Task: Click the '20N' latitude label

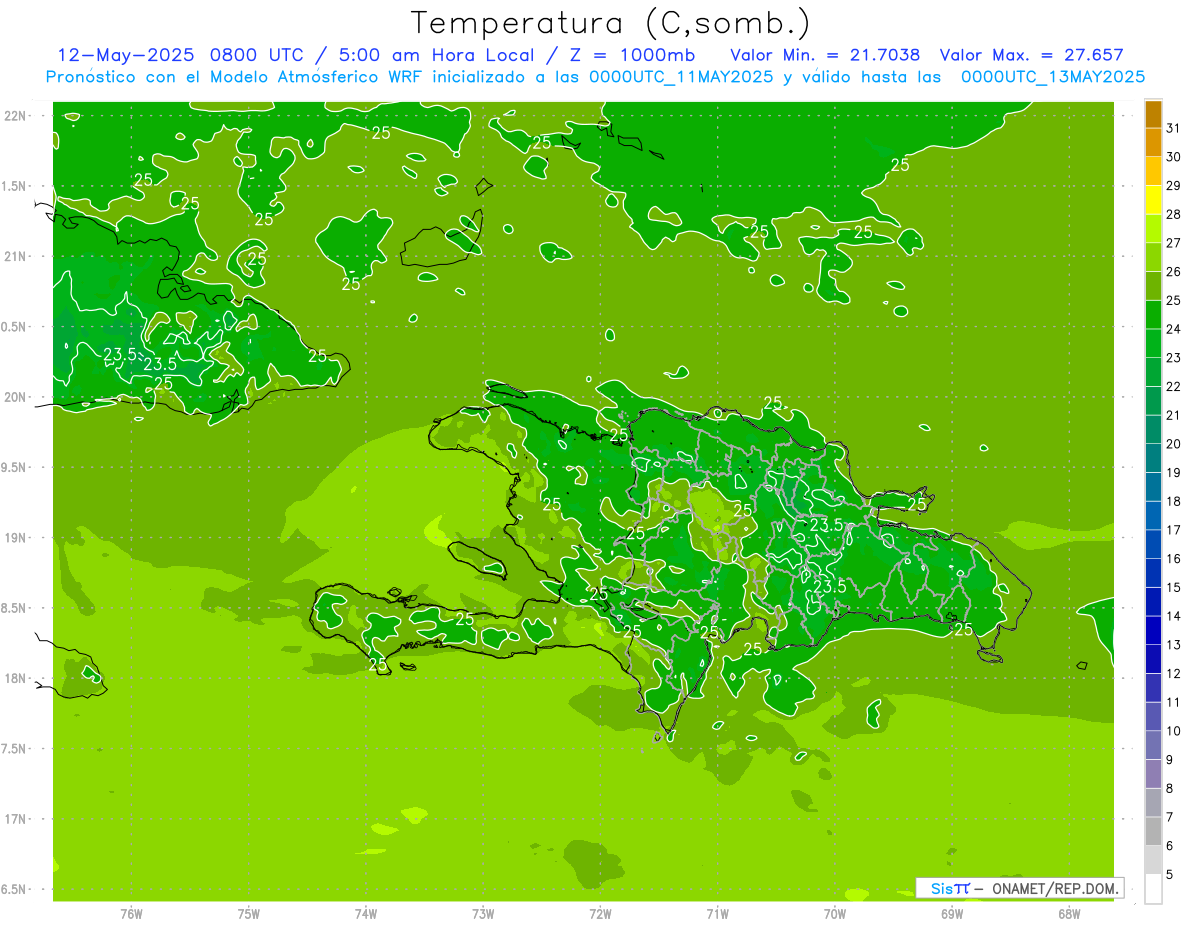Action: pos(17,397)
